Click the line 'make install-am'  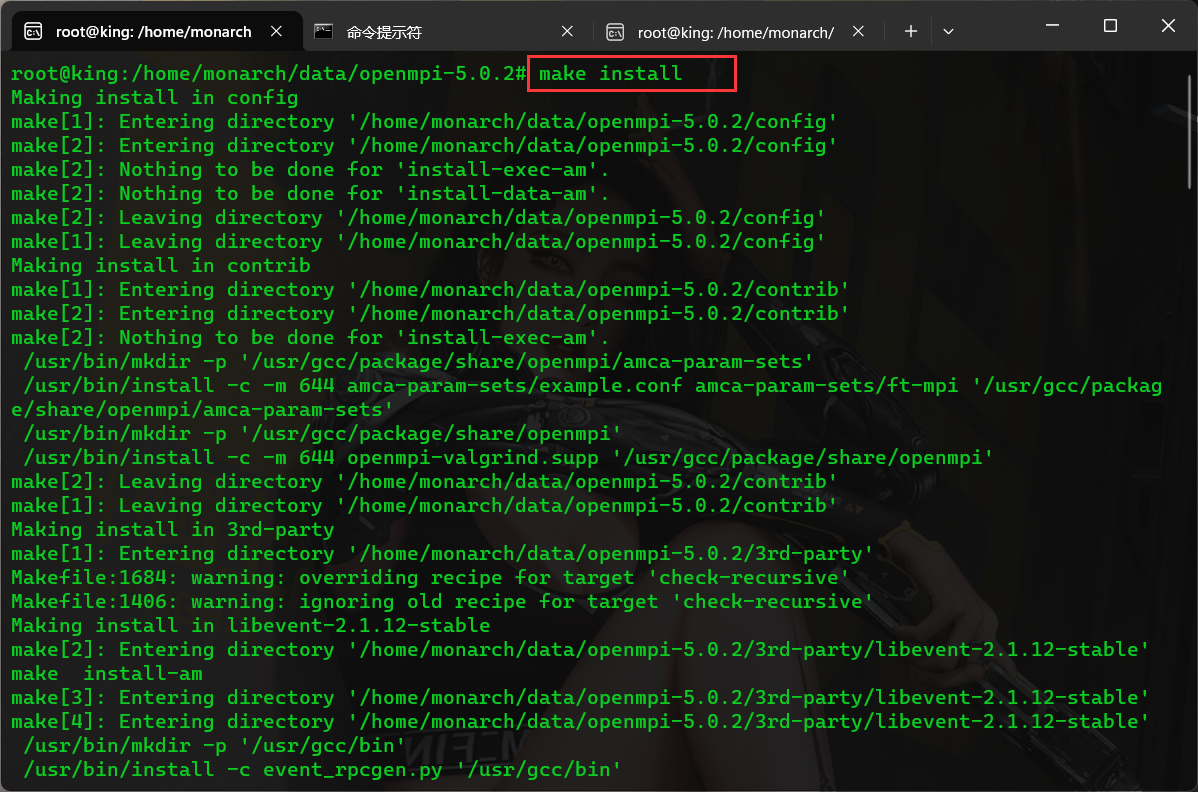point(107,674)
